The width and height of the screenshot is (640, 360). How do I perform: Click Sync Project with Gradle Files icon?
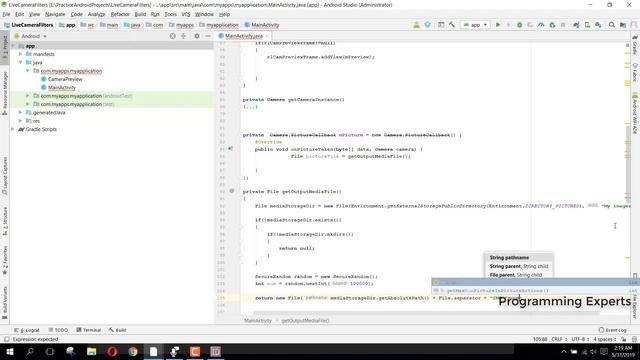(576, 25)
